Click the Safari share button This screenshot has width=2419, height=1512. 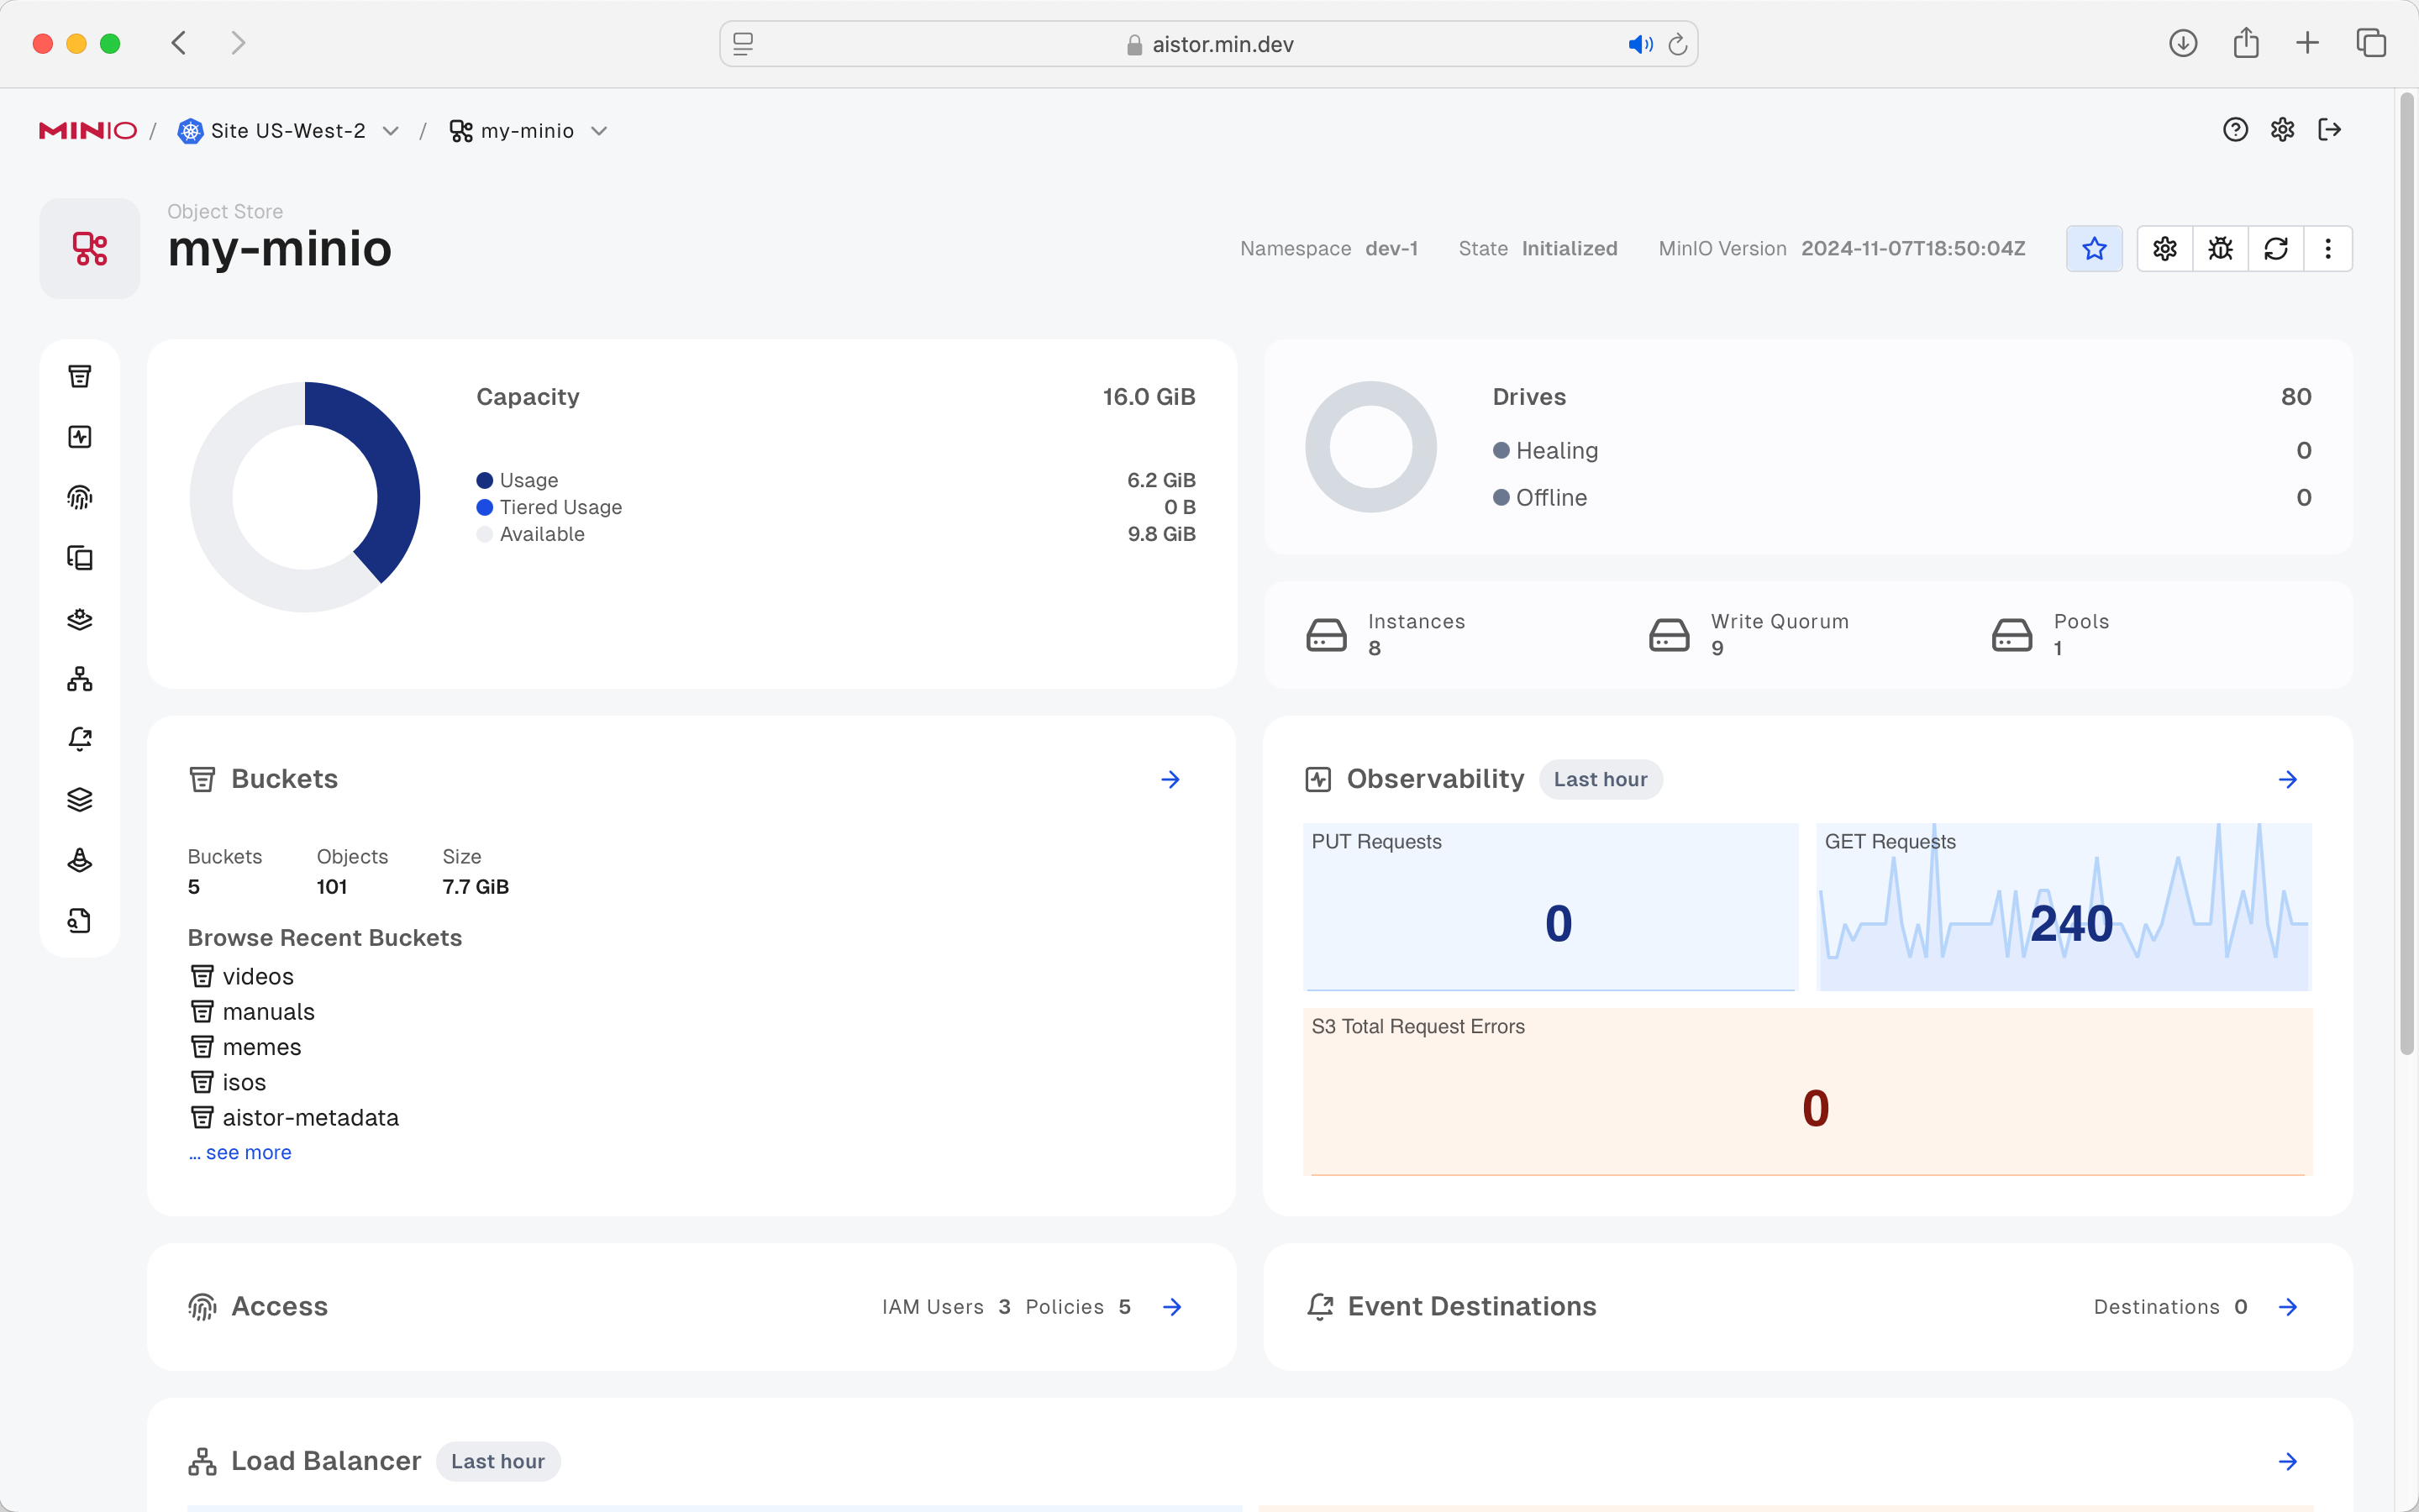click(2246, 43)
